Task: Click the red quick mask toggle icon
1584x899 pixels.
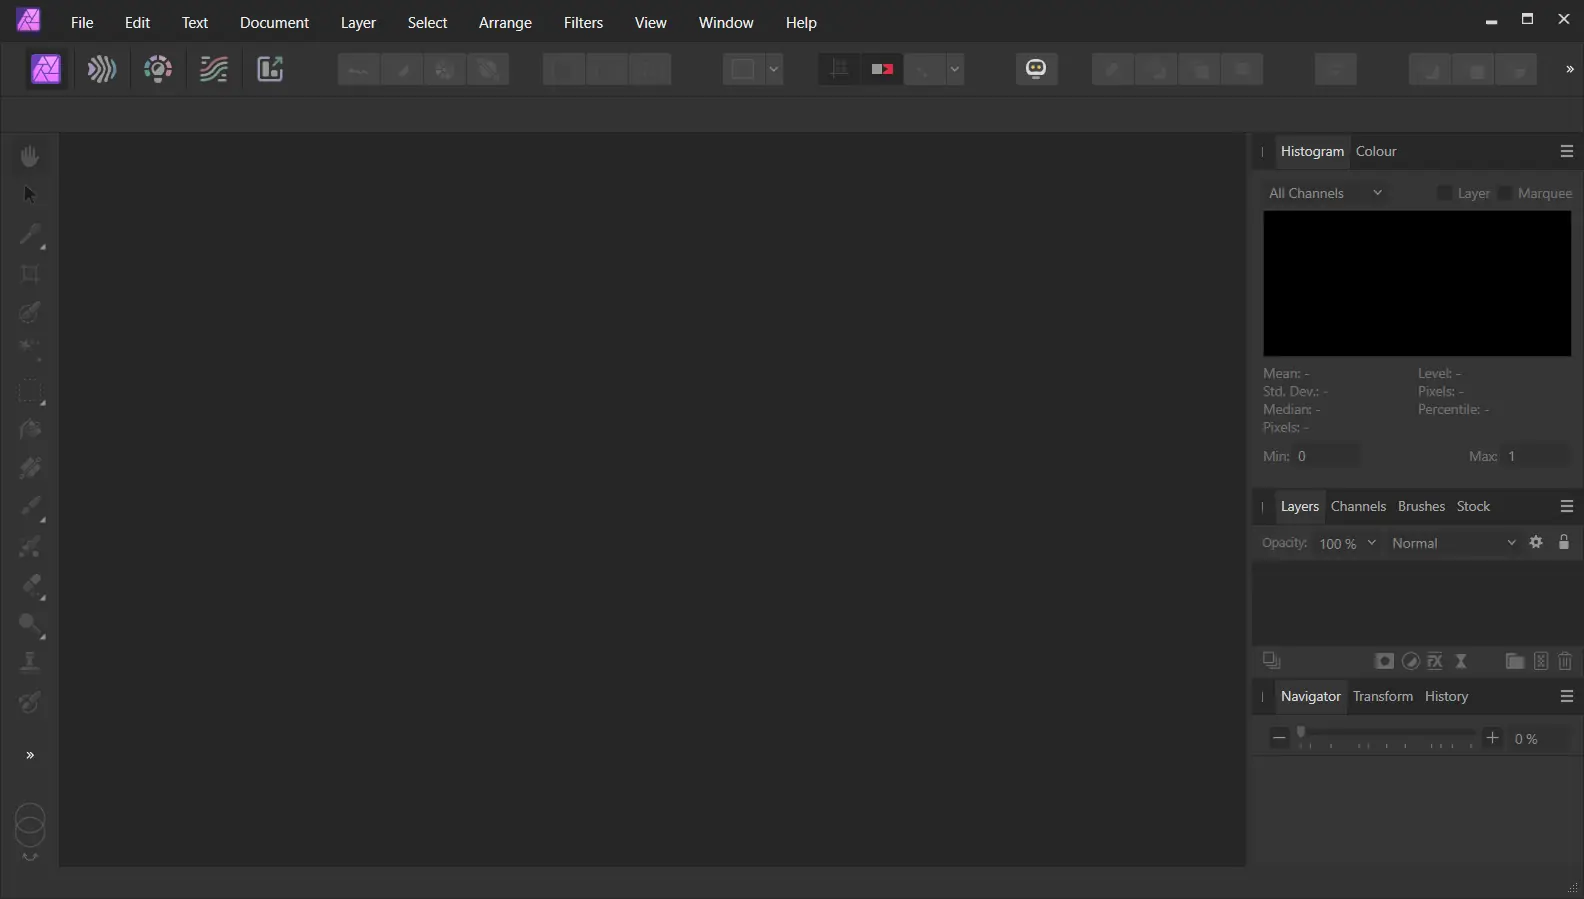Action: coord(882,69)
